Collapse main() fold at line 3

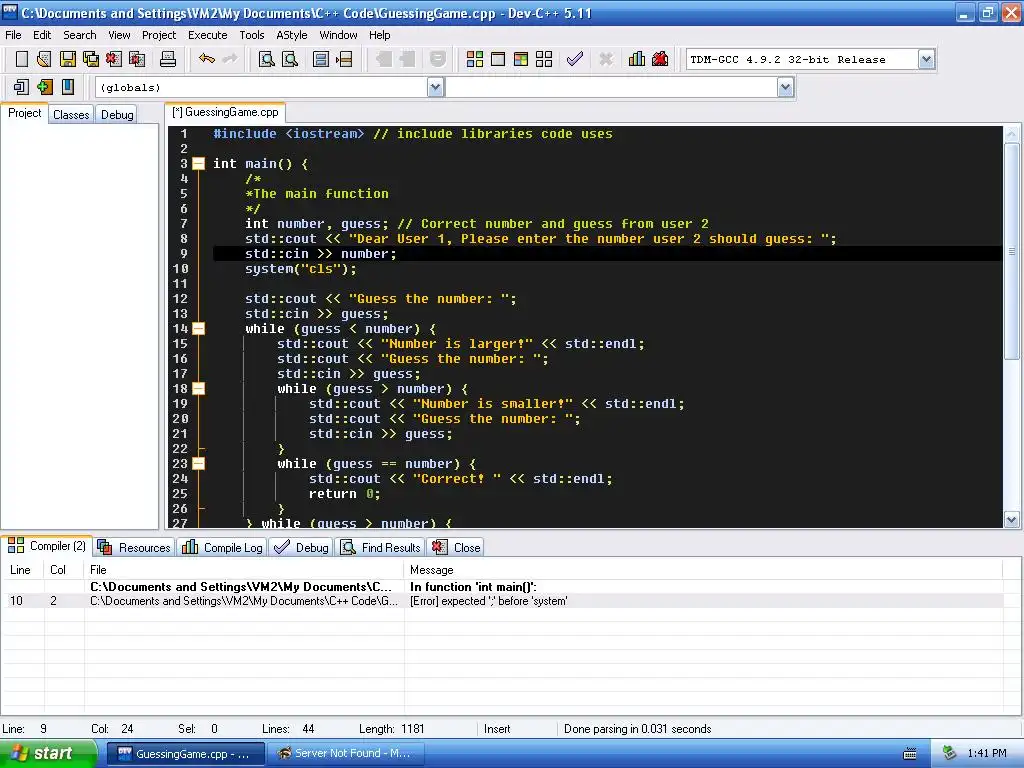tap(199, 163)
